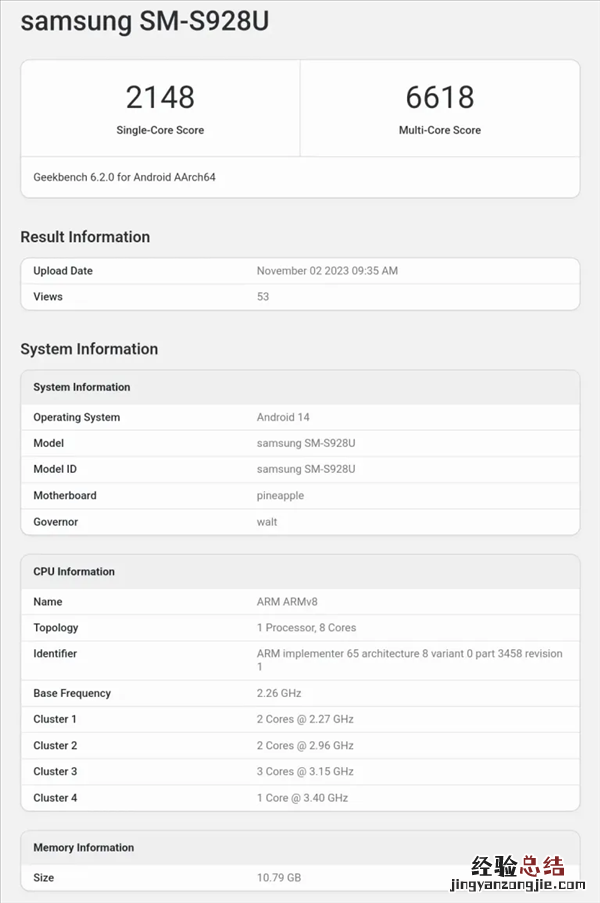Select the Geekbench 6.2.0 for Android text

pos(124,177)
